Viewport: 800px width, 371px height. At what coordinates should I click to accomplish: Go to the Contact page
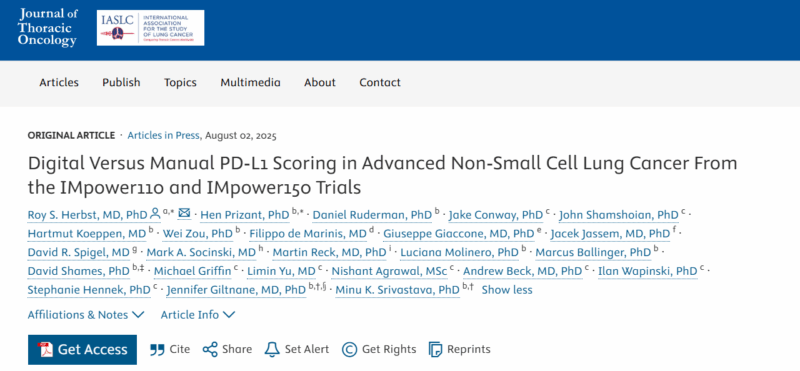click(380, 82)
